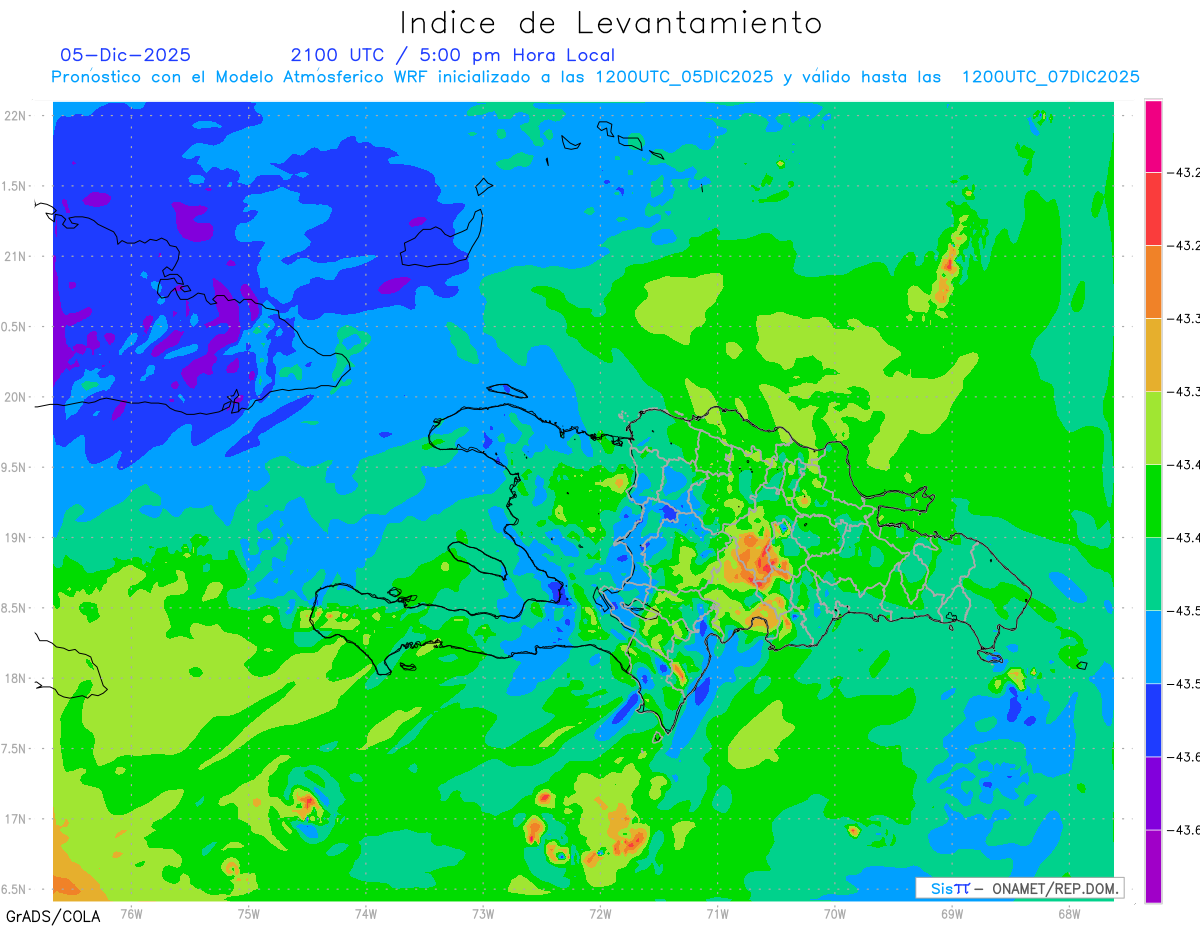Pick the magenta swatch at top of color bar
The image size is (1200, 927).
point(1153,136)
